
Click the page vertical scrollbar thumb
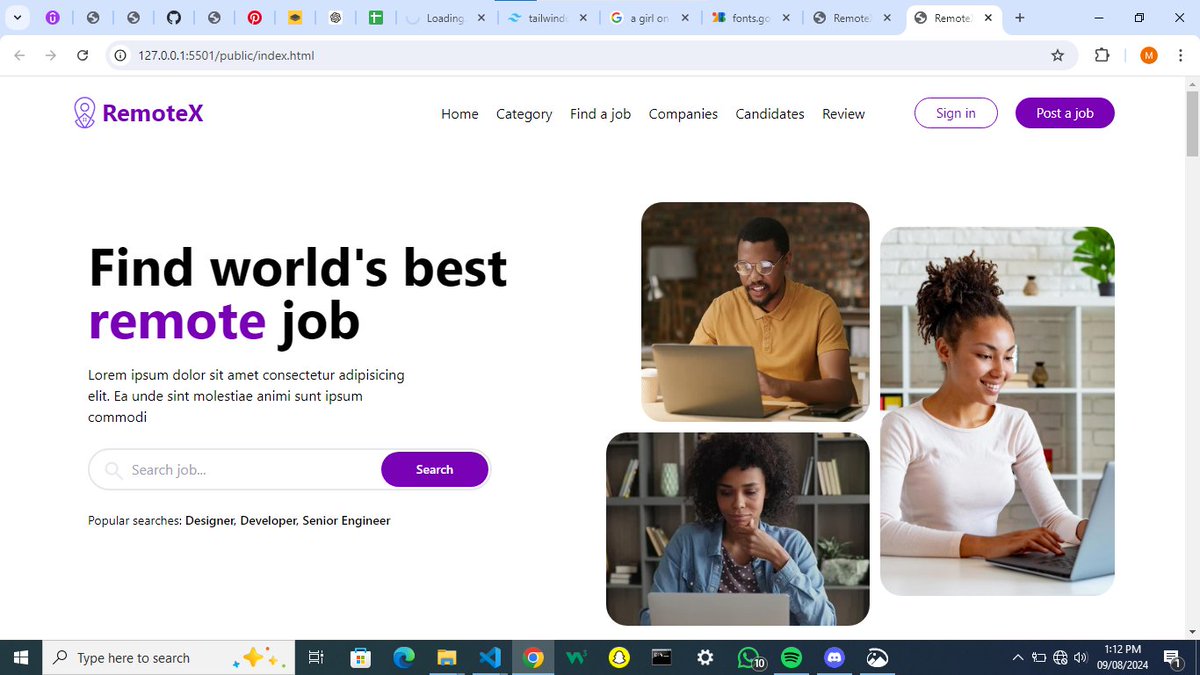(x=1192, y=122)
